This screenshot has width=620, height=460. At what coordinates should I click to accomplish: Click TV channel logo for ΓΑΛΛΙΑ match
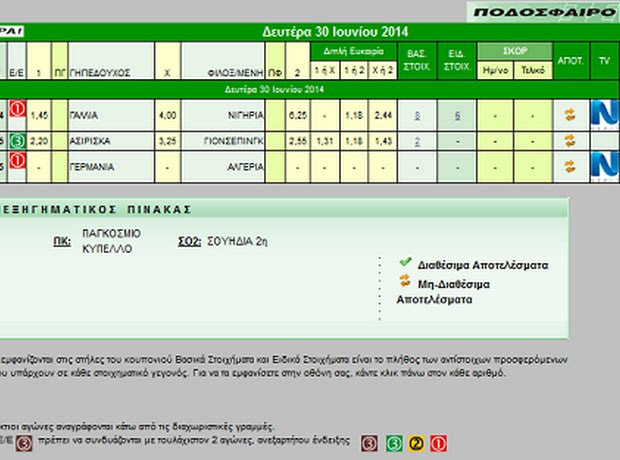coord(604,113)
